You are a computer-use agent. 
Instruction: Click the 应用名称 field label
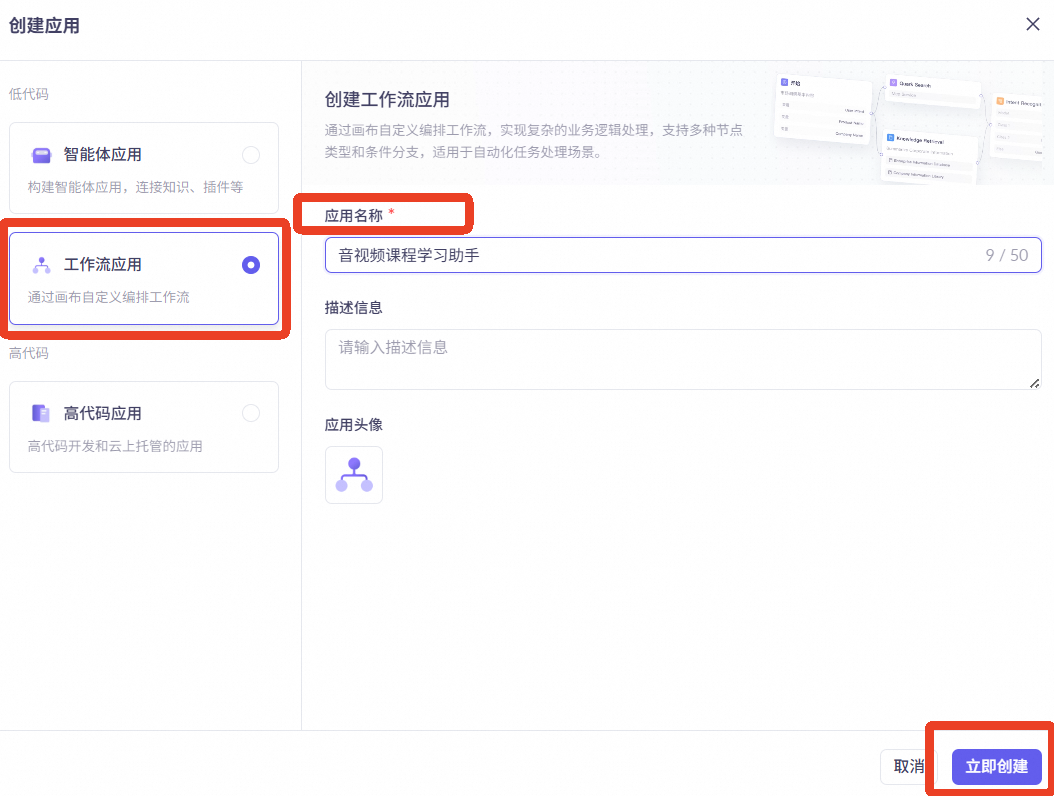tap(354, 216)
